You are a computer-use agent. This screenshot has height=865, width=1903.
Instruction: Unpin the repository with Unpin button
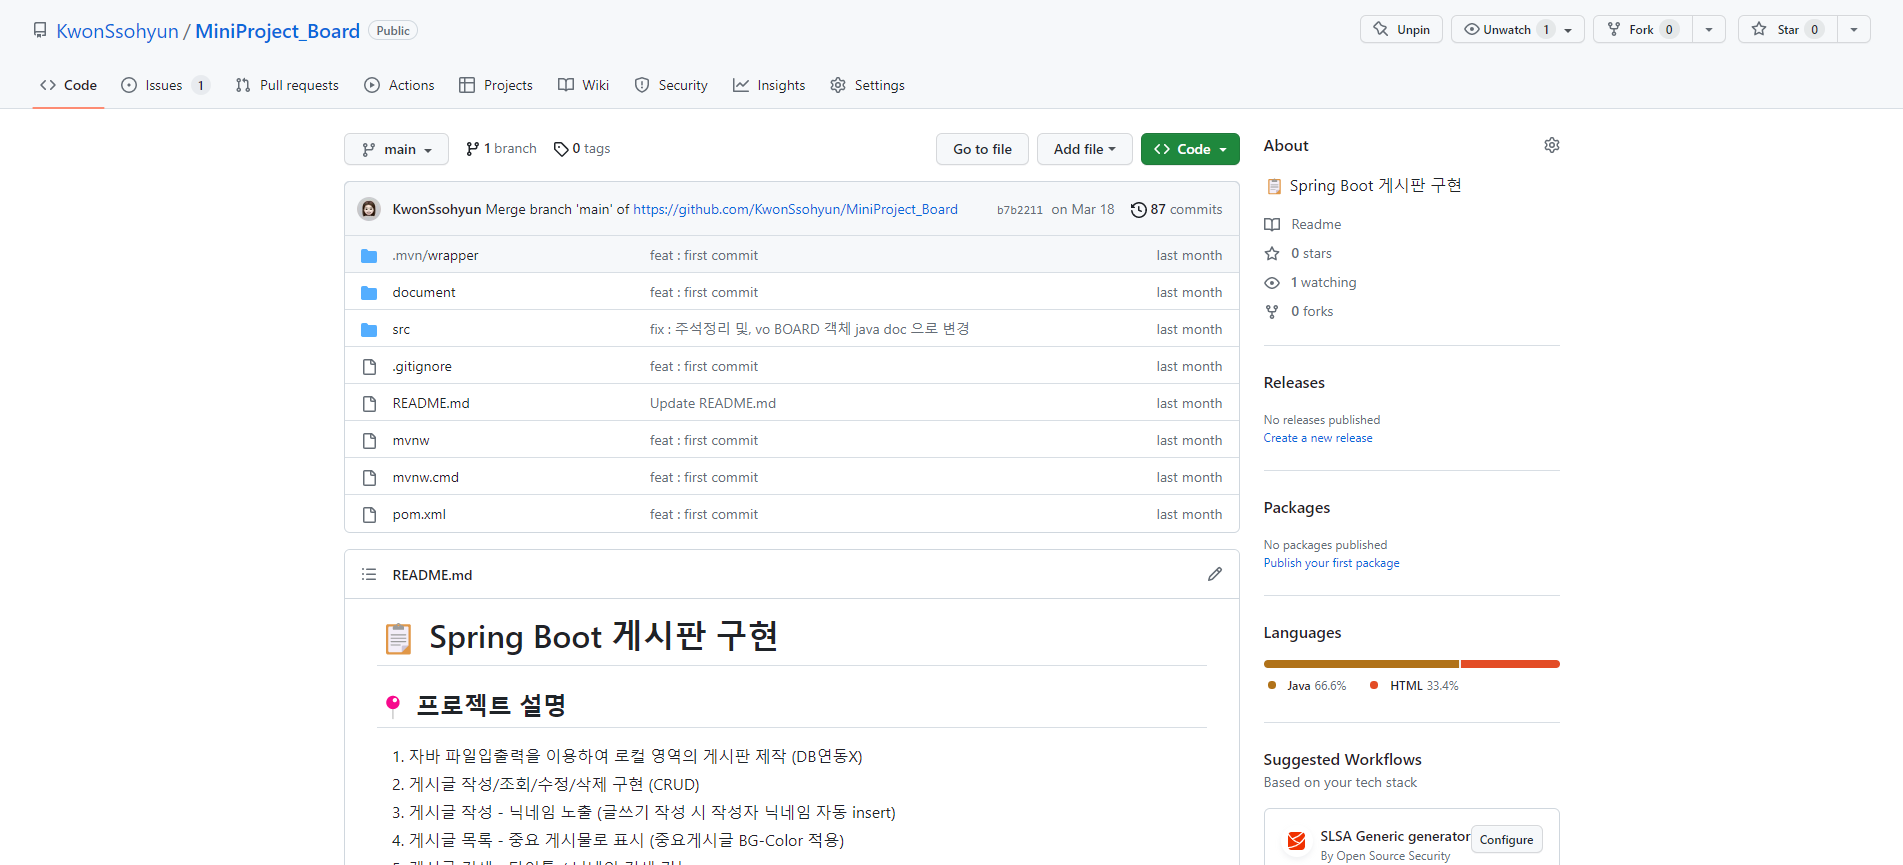point(1401,29)
